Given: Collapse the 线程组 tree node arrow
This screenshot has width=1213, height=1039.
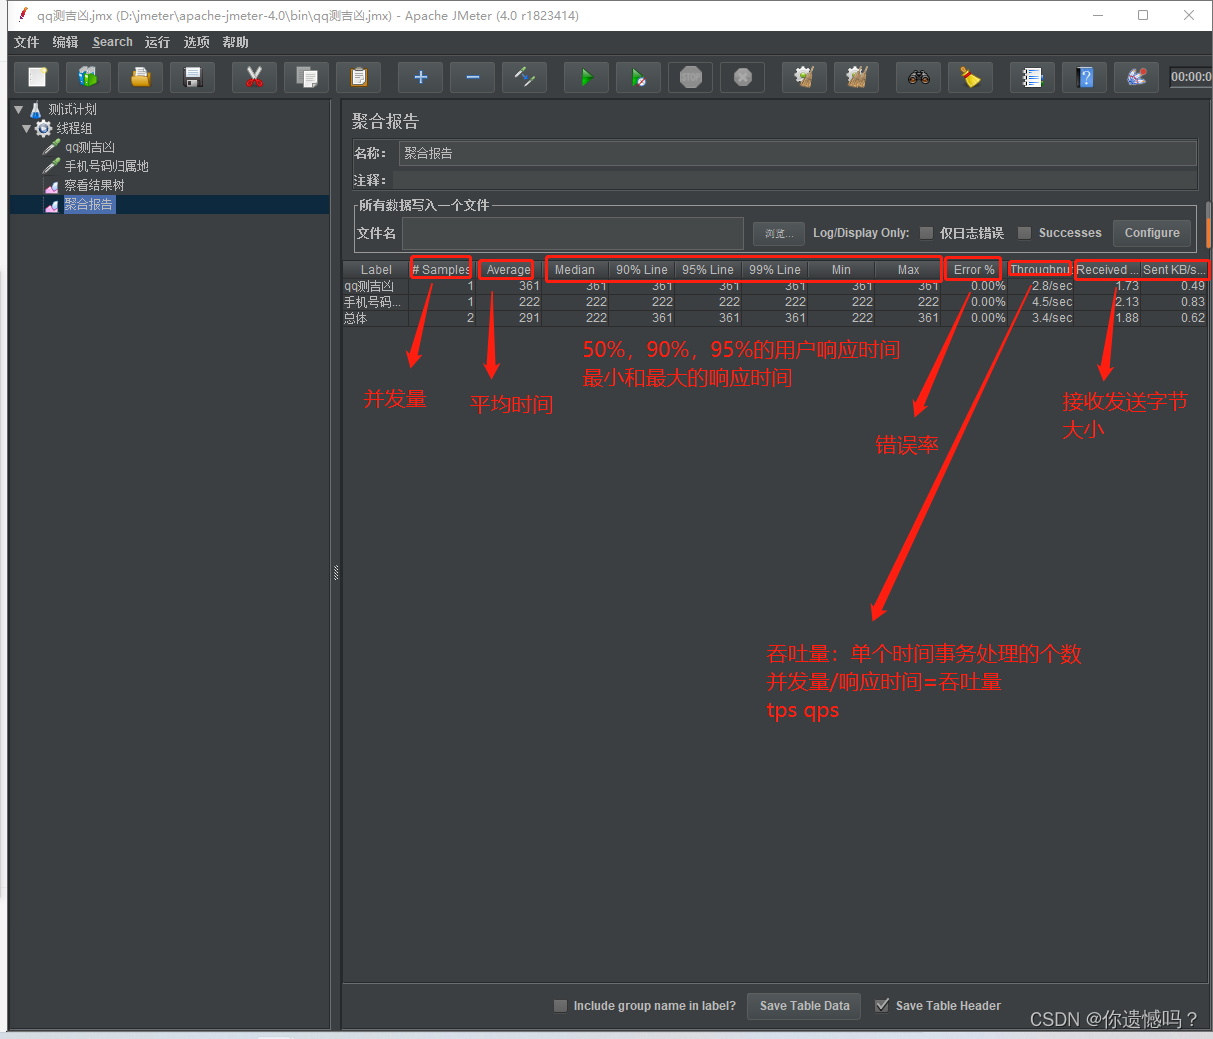Looking at the screenshot, I should (x=27, y=128).
